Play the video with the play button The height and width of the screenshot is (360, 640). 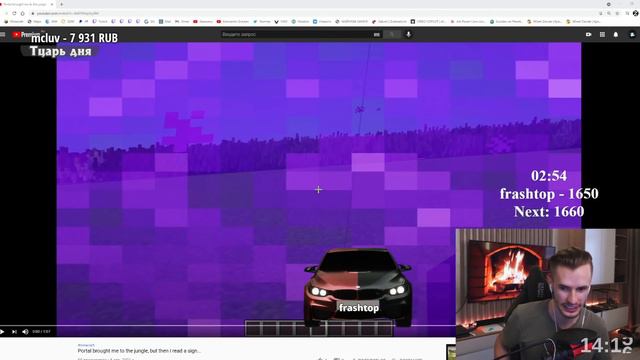[x=2, y=332]
